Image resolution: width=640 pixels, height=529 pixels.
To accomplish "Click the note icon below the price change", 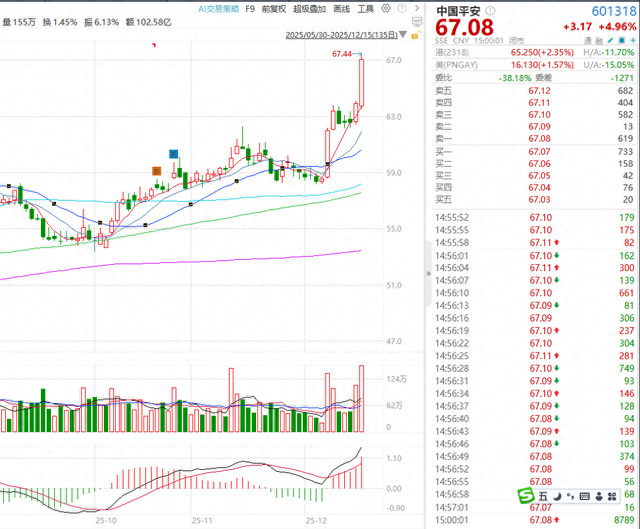I will [x=622, y=40].
